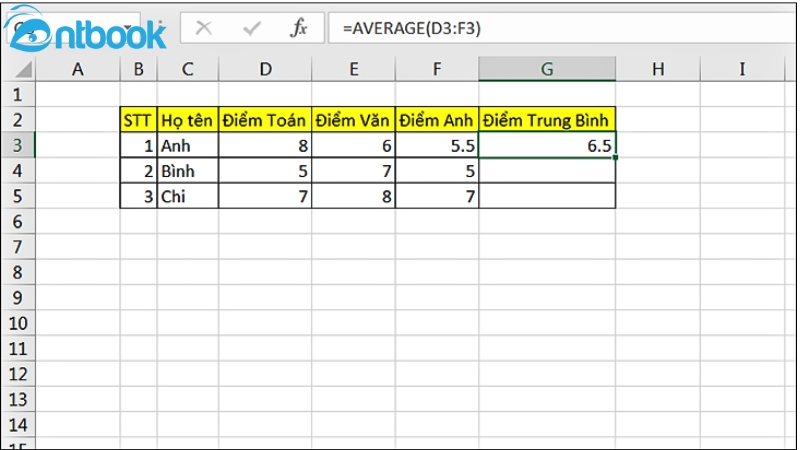
Task: Select Anh's Điểm Văn score 6
Action: tap(353, 145)
